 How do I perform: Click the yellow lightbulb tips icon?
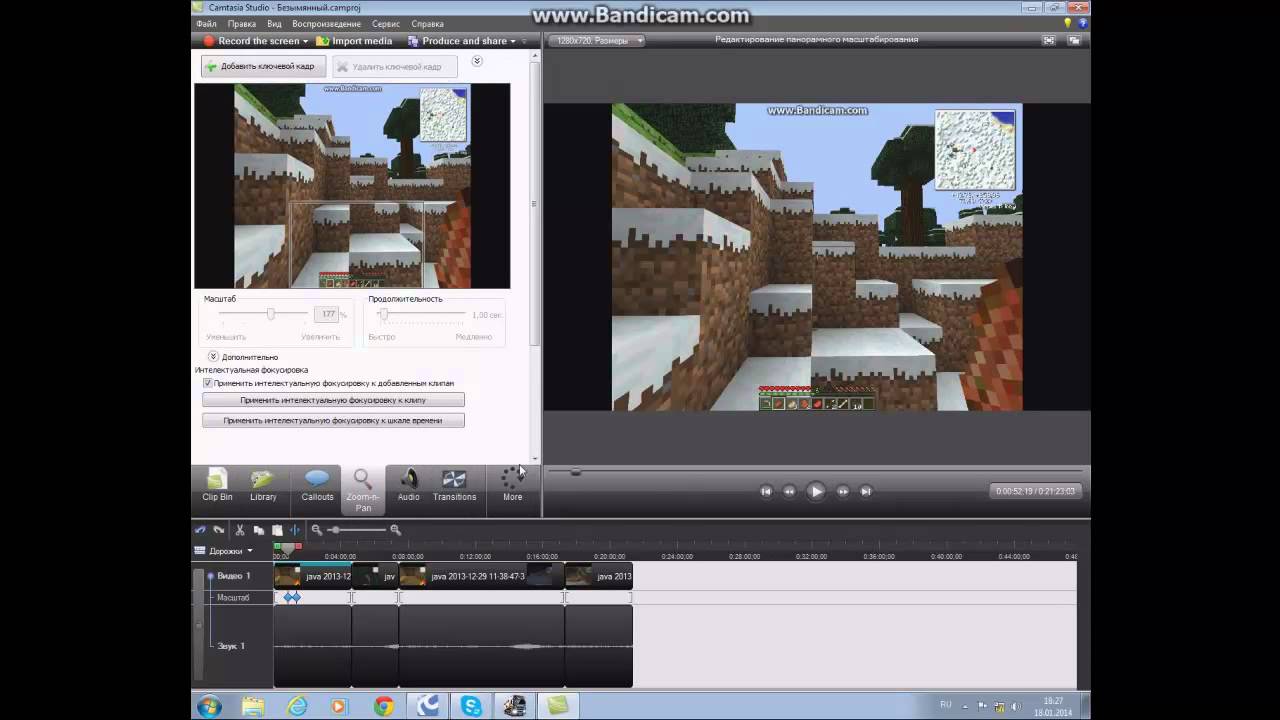1068,23
